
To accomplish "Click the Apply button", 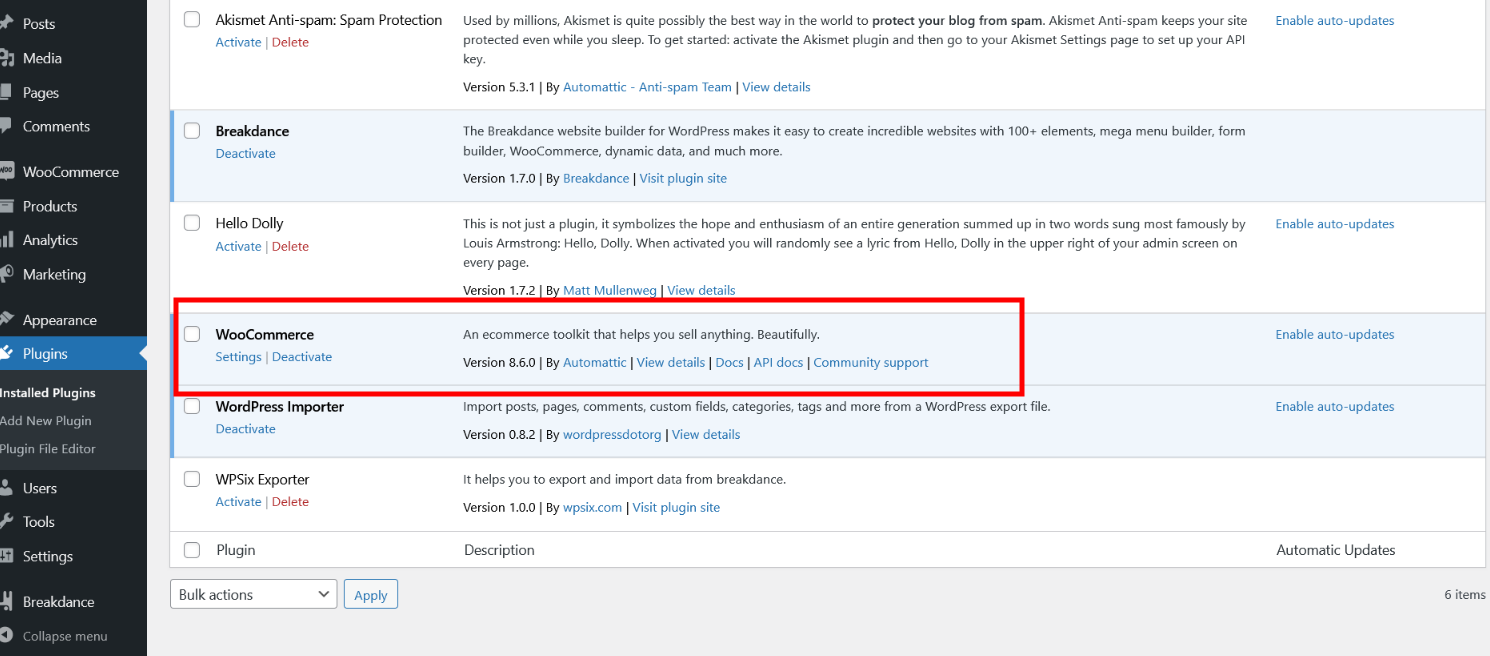I will [371, 594].
